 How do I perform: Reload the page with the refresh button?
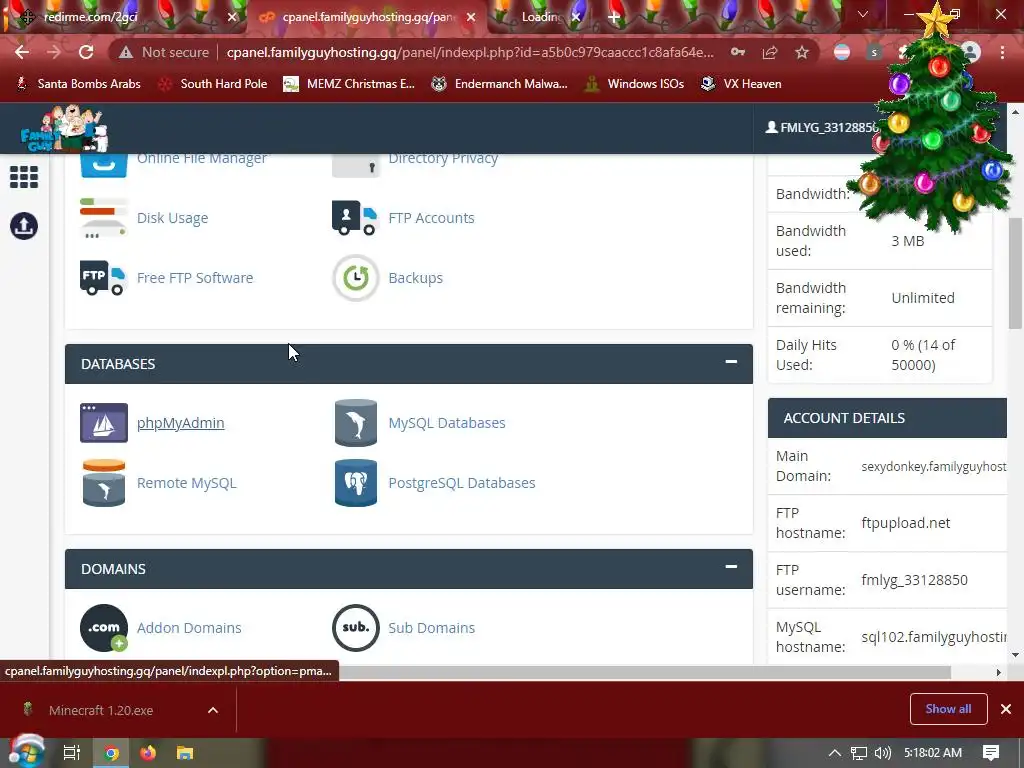[86, 52]
